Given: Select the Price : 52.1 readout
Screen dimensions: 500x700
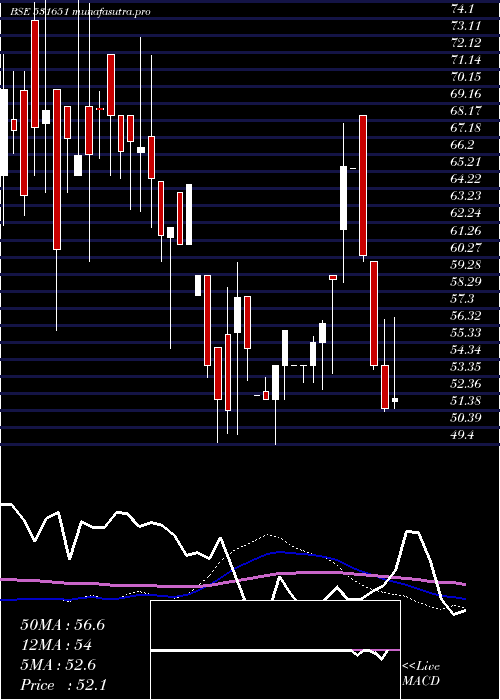Looking at the screenshot, I should click(63, 685).
